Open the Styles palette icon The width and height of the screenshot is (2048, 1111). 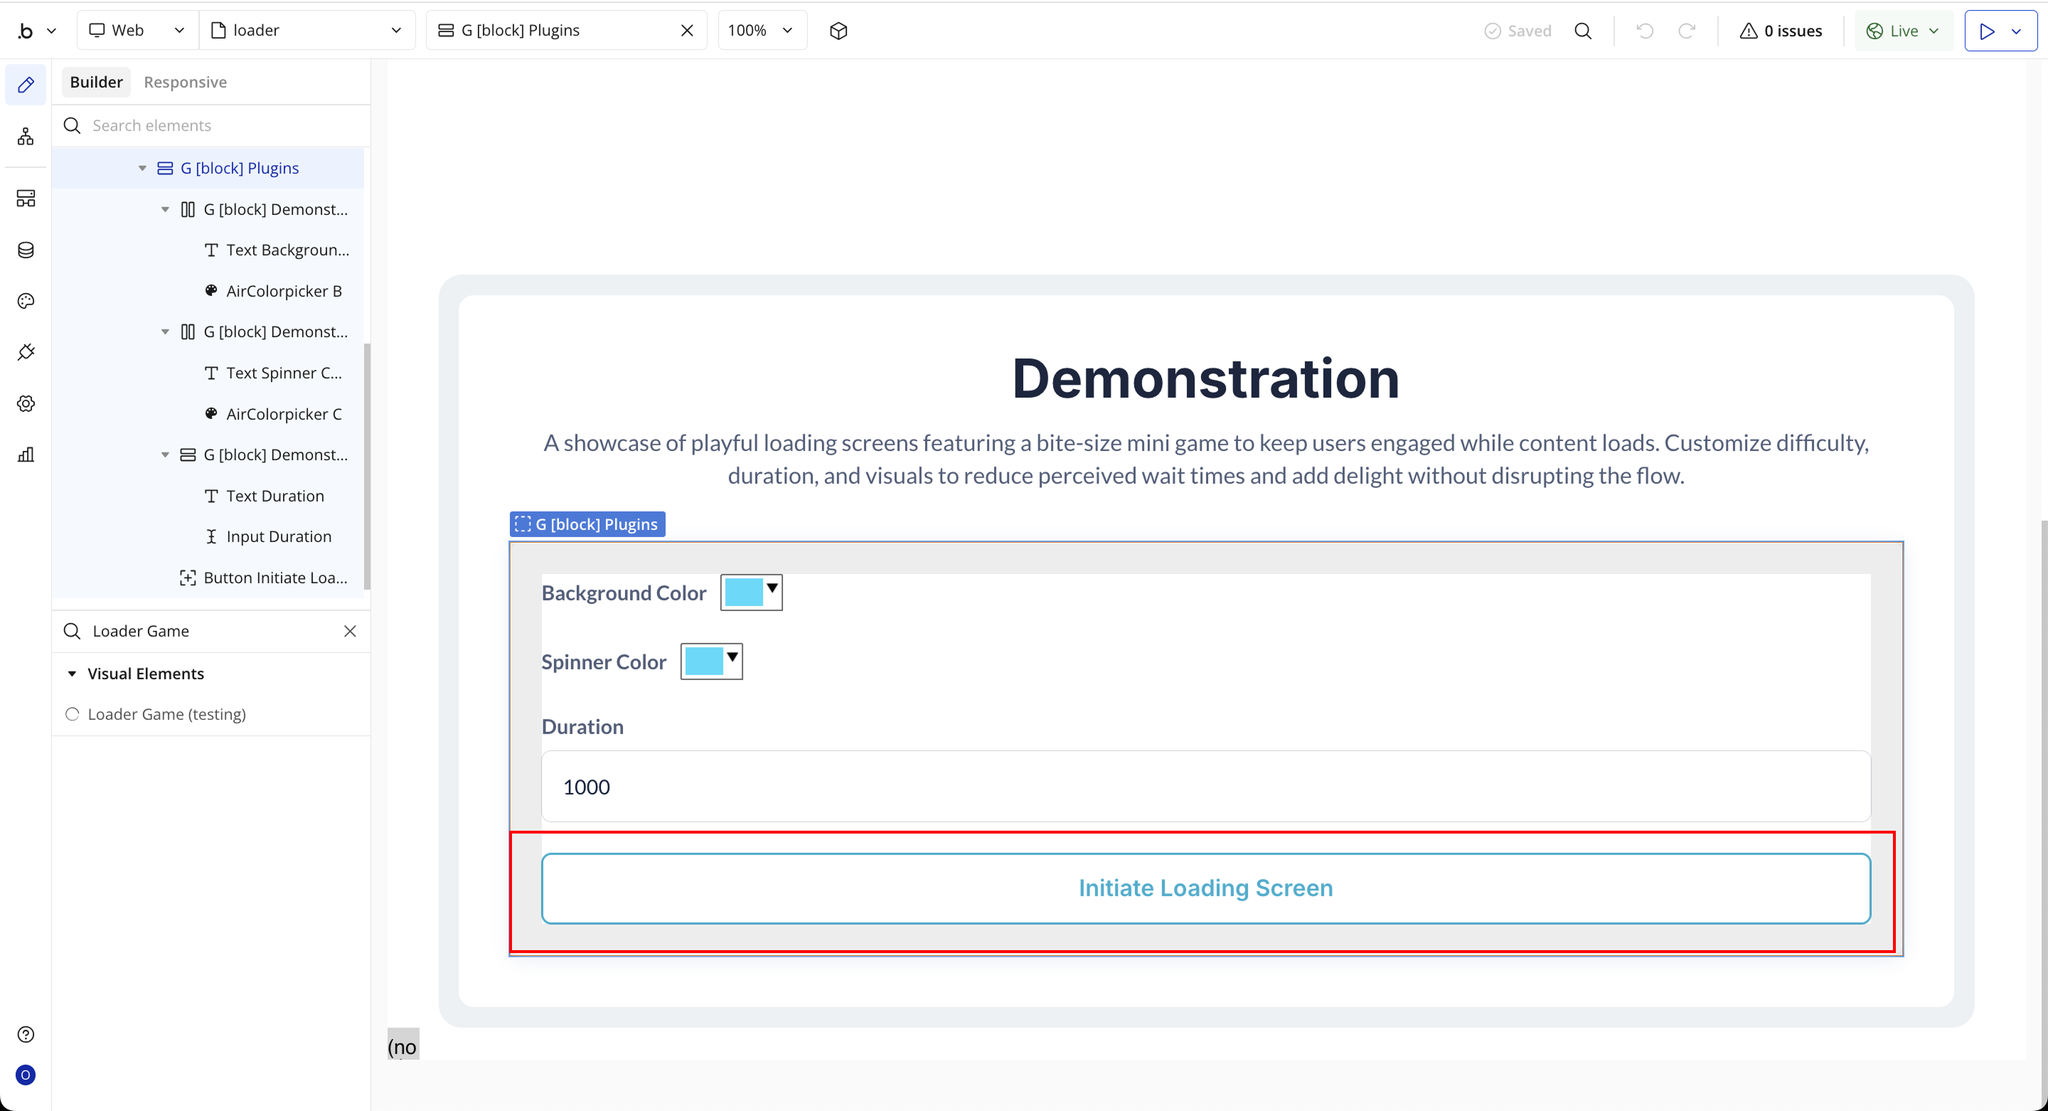coord(26,301)
